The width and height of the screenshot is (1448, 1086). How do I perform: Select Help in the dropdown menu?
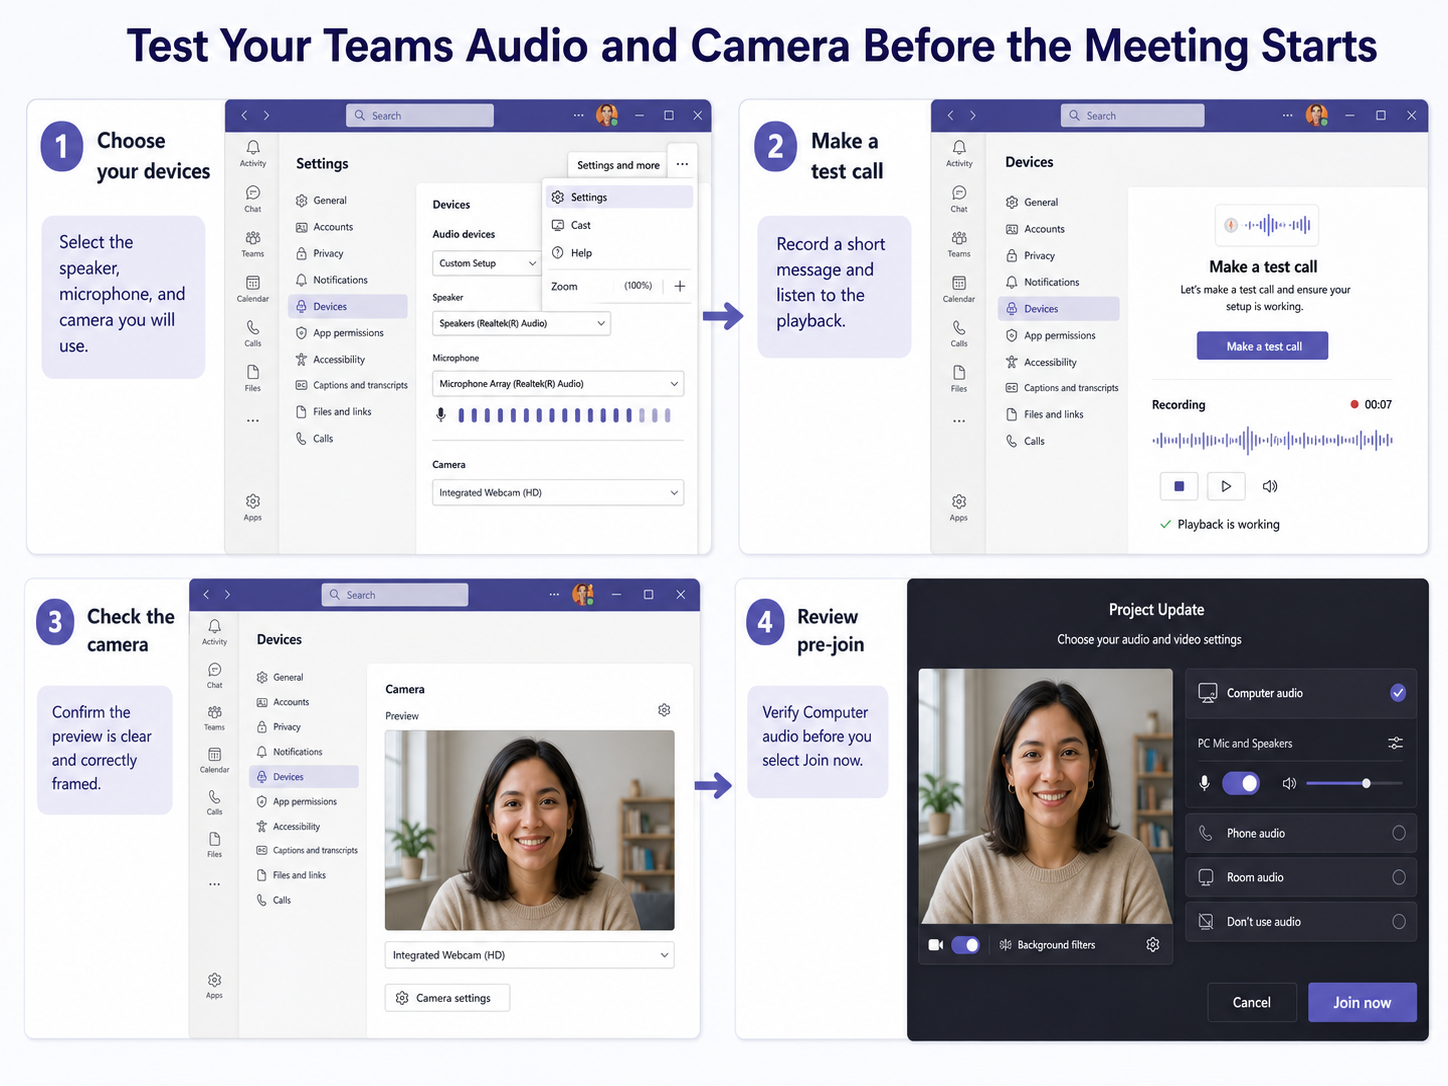coord(619,253)
